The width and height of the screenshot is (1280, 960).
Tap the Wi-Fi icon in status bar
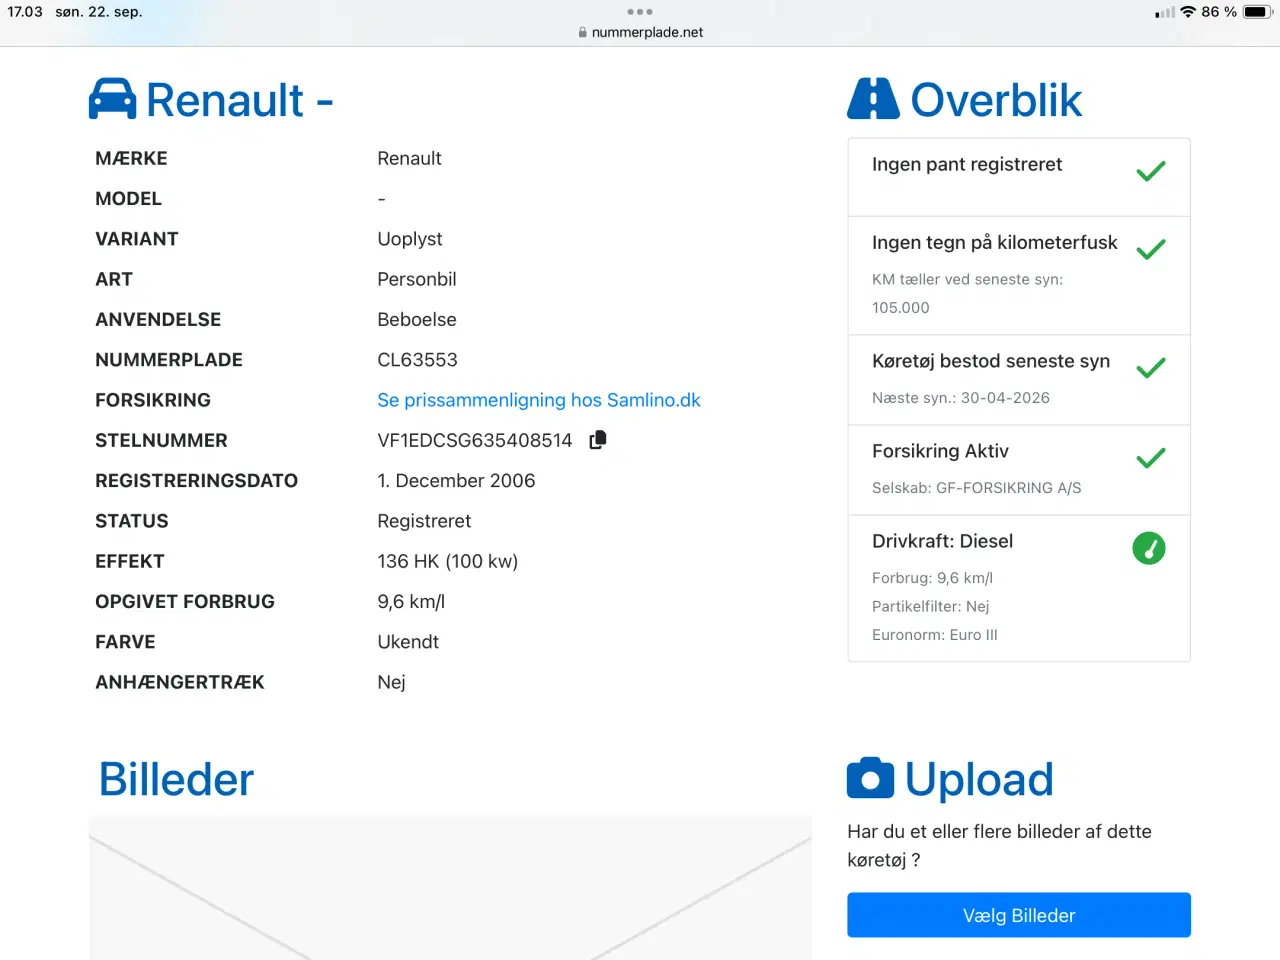tap(1188, 12)
